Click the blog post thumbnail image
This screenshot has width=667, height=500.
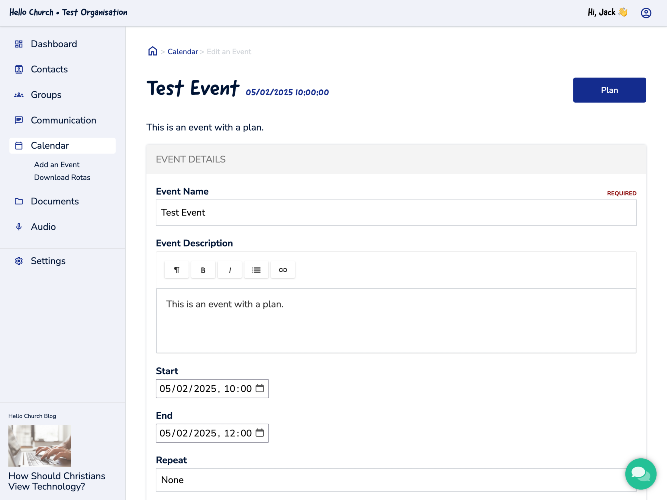(40, 446)
